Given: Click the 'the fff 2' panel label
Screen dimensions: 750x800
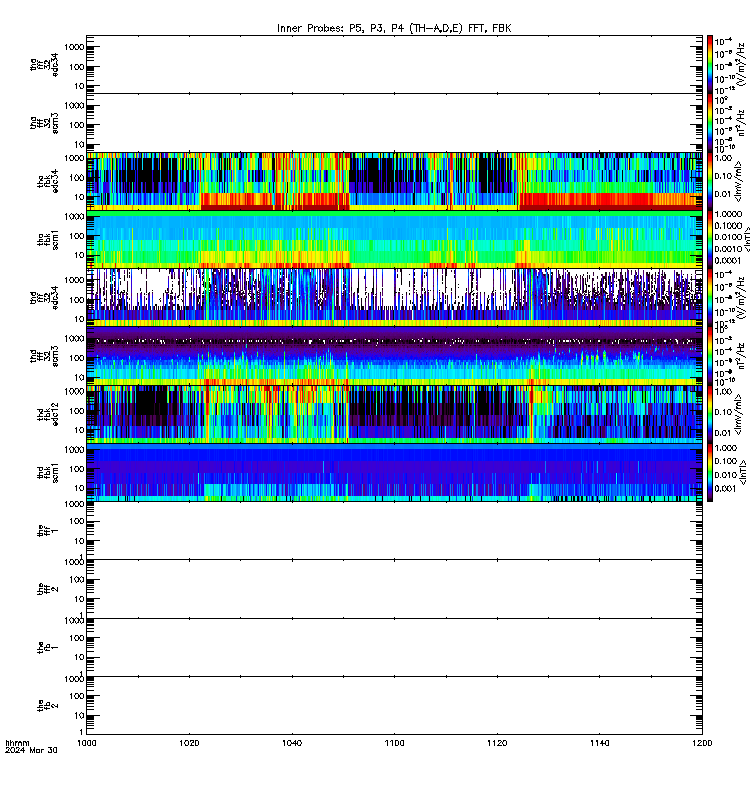Looking at the screenshot, I should [48, 589].
